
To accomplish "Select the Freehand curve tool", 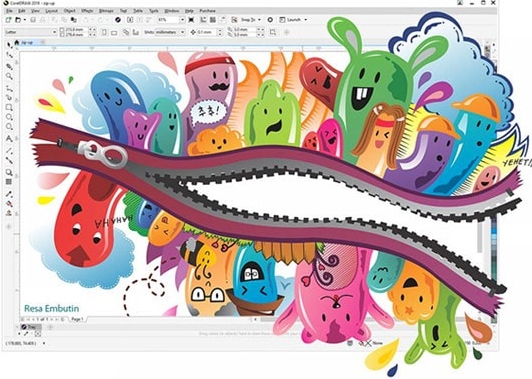I will (9, 89).
